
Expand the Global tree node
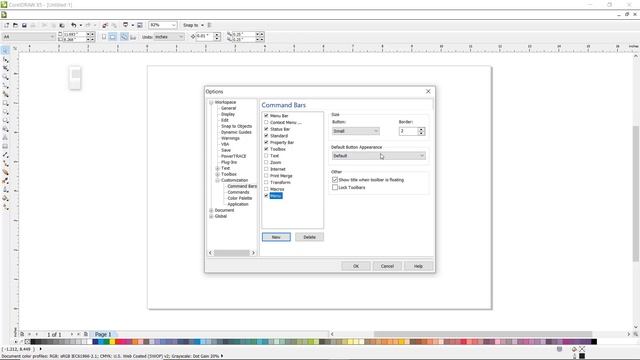click(x=211, y=216)
